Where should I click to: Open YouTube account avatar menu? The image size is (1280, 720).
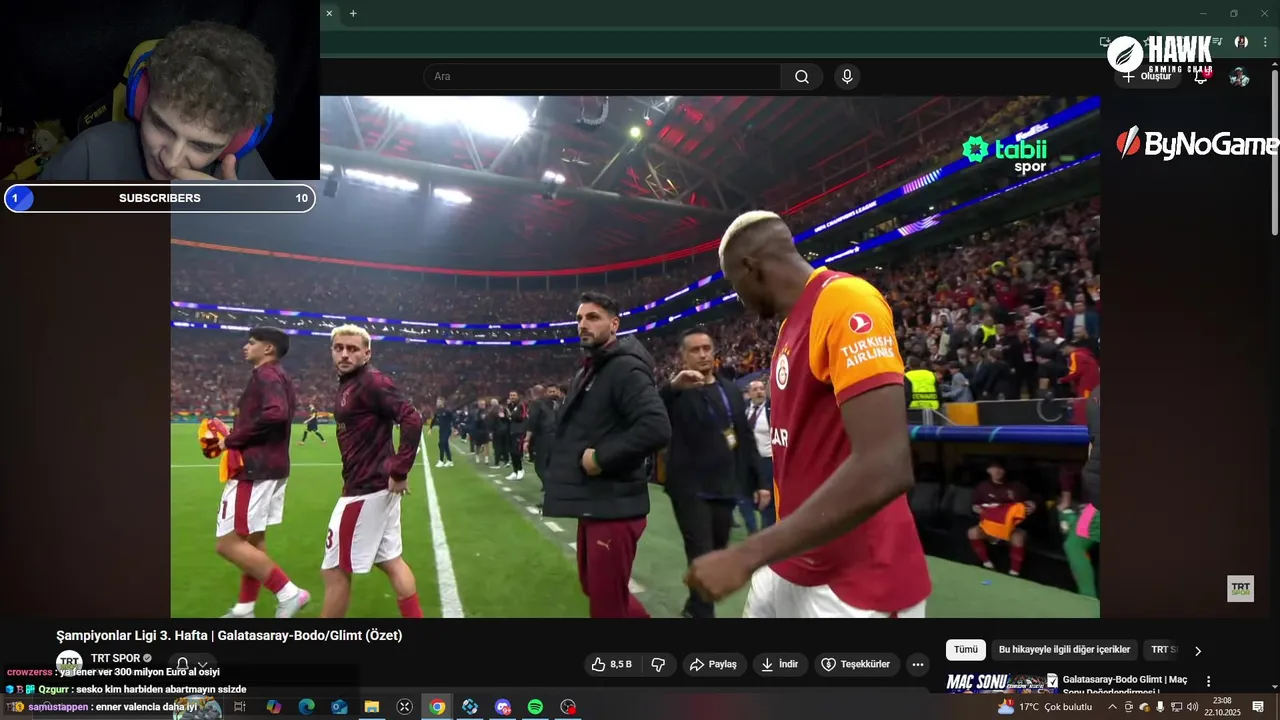click(x=1239, y=77)
